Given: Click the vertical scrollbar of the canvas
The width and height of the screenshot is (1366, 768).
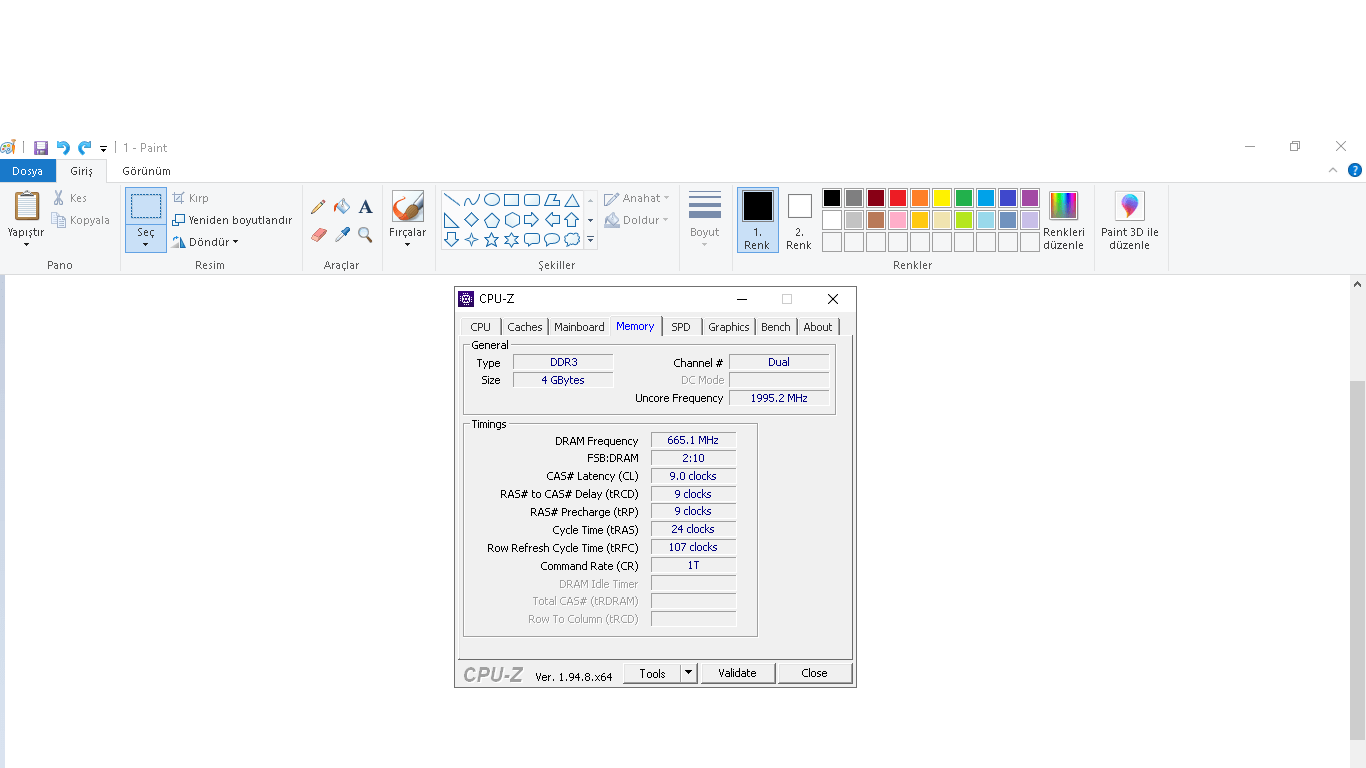Looking at the screenshot, I should (1358, 560).
